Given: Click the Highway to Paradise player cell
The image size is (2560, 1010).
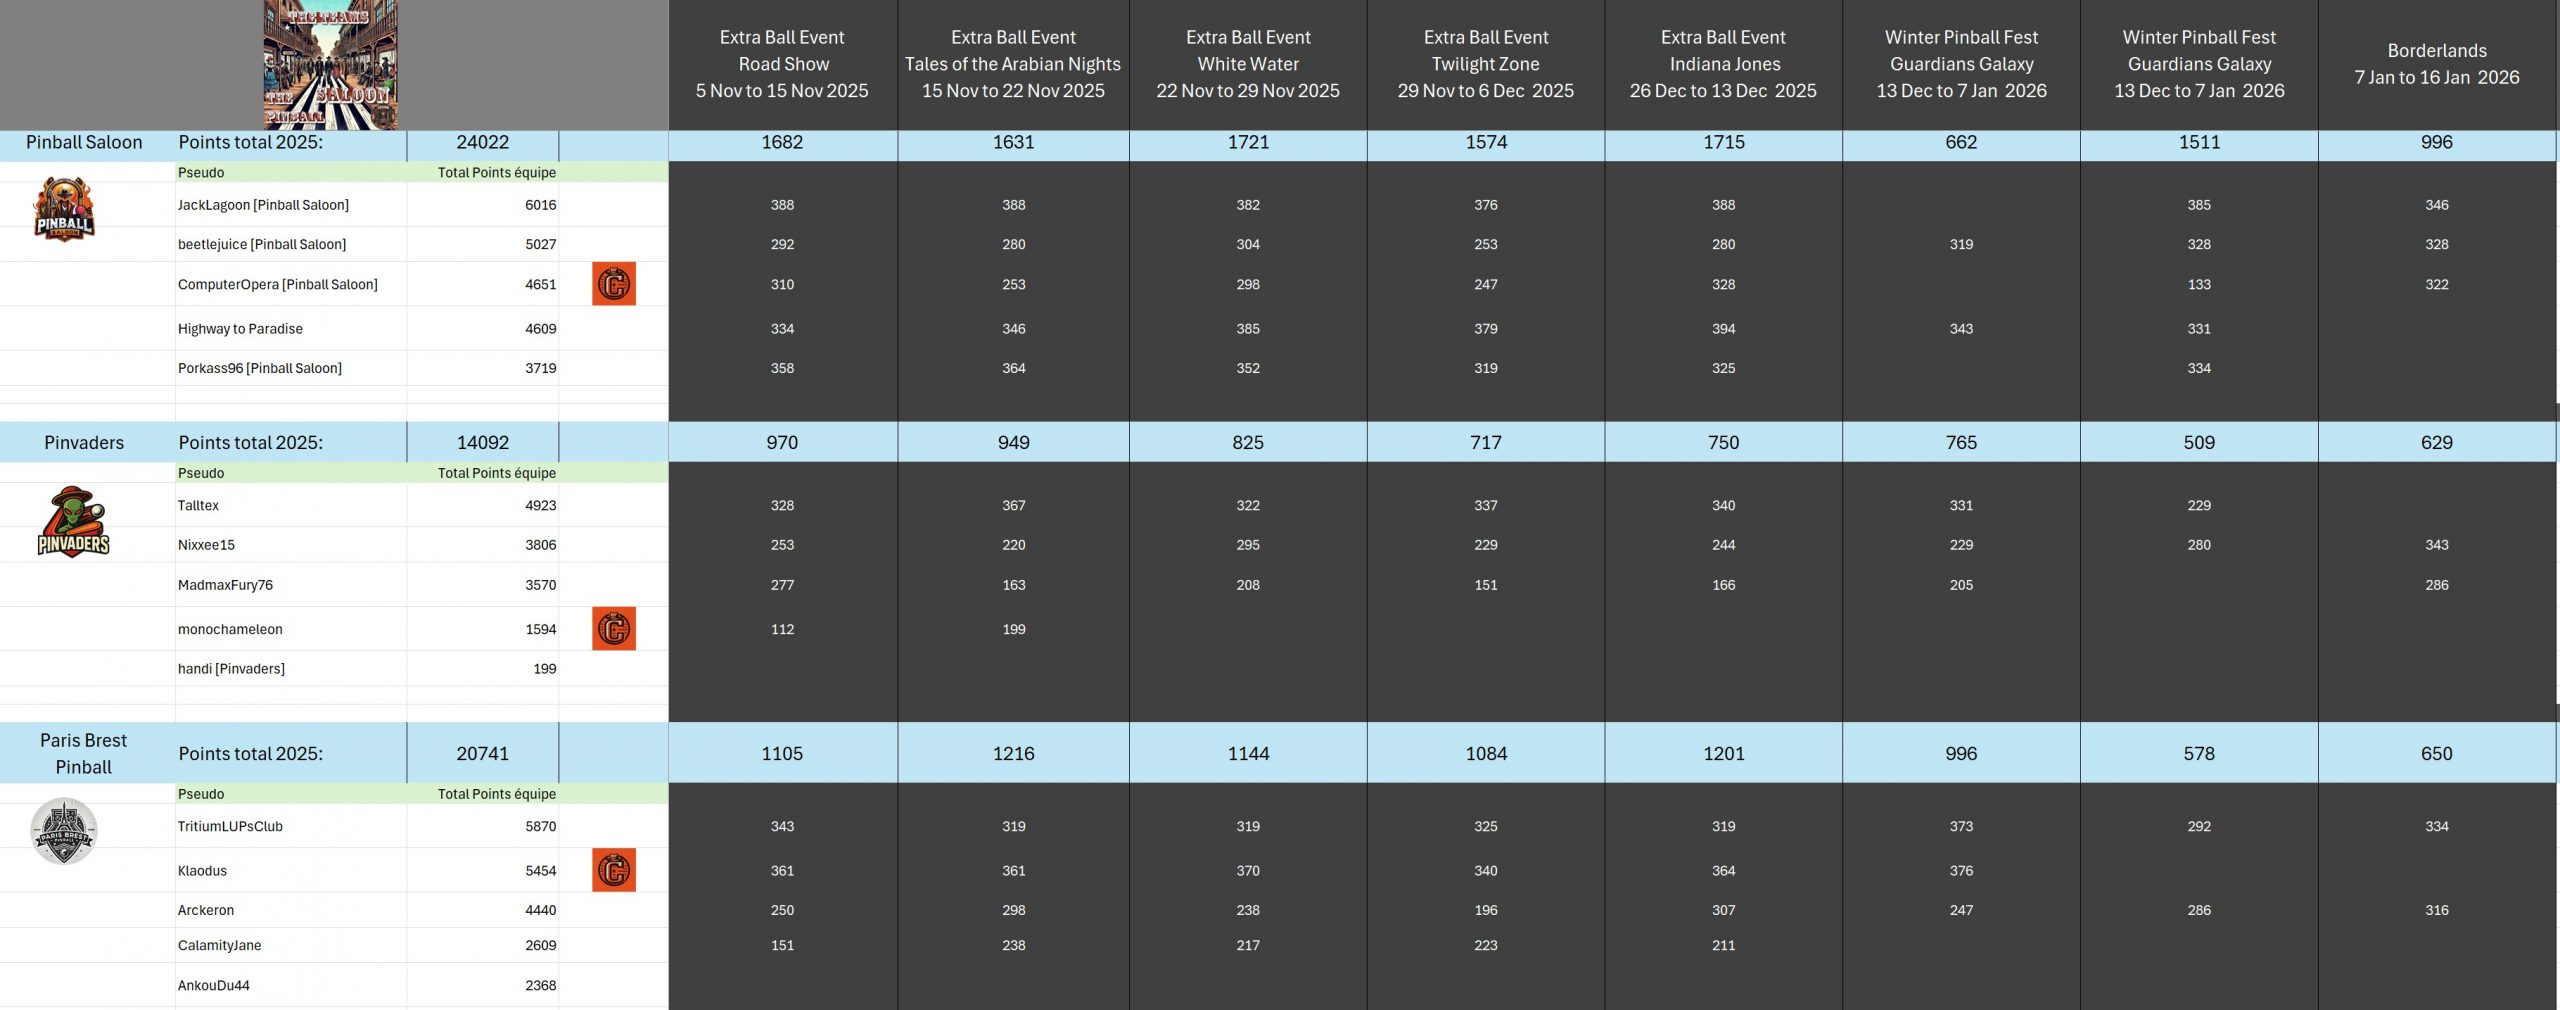Looking at the screenshot, I should pos(240,329).
